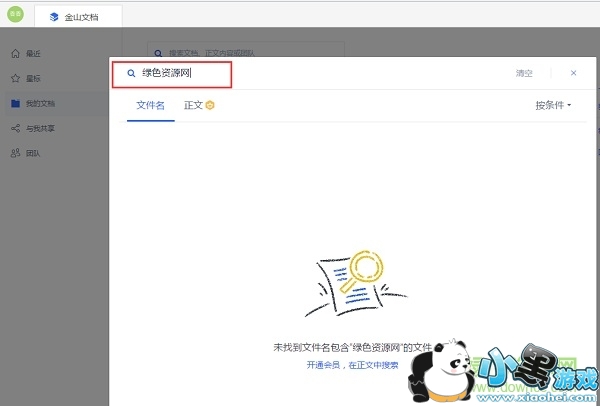Click 清空 to clear the search

click(524, 73)
